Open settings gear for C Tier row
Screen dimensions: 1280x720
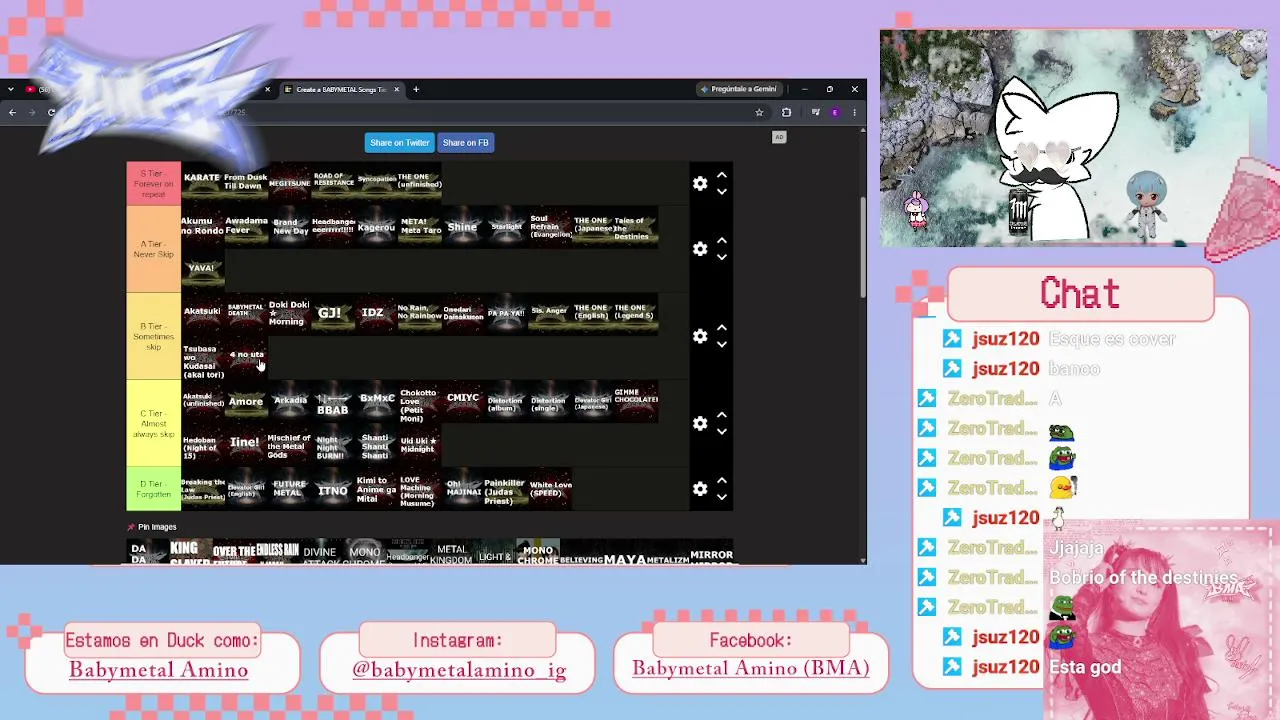pyautogui.click(x=700, y=423)
